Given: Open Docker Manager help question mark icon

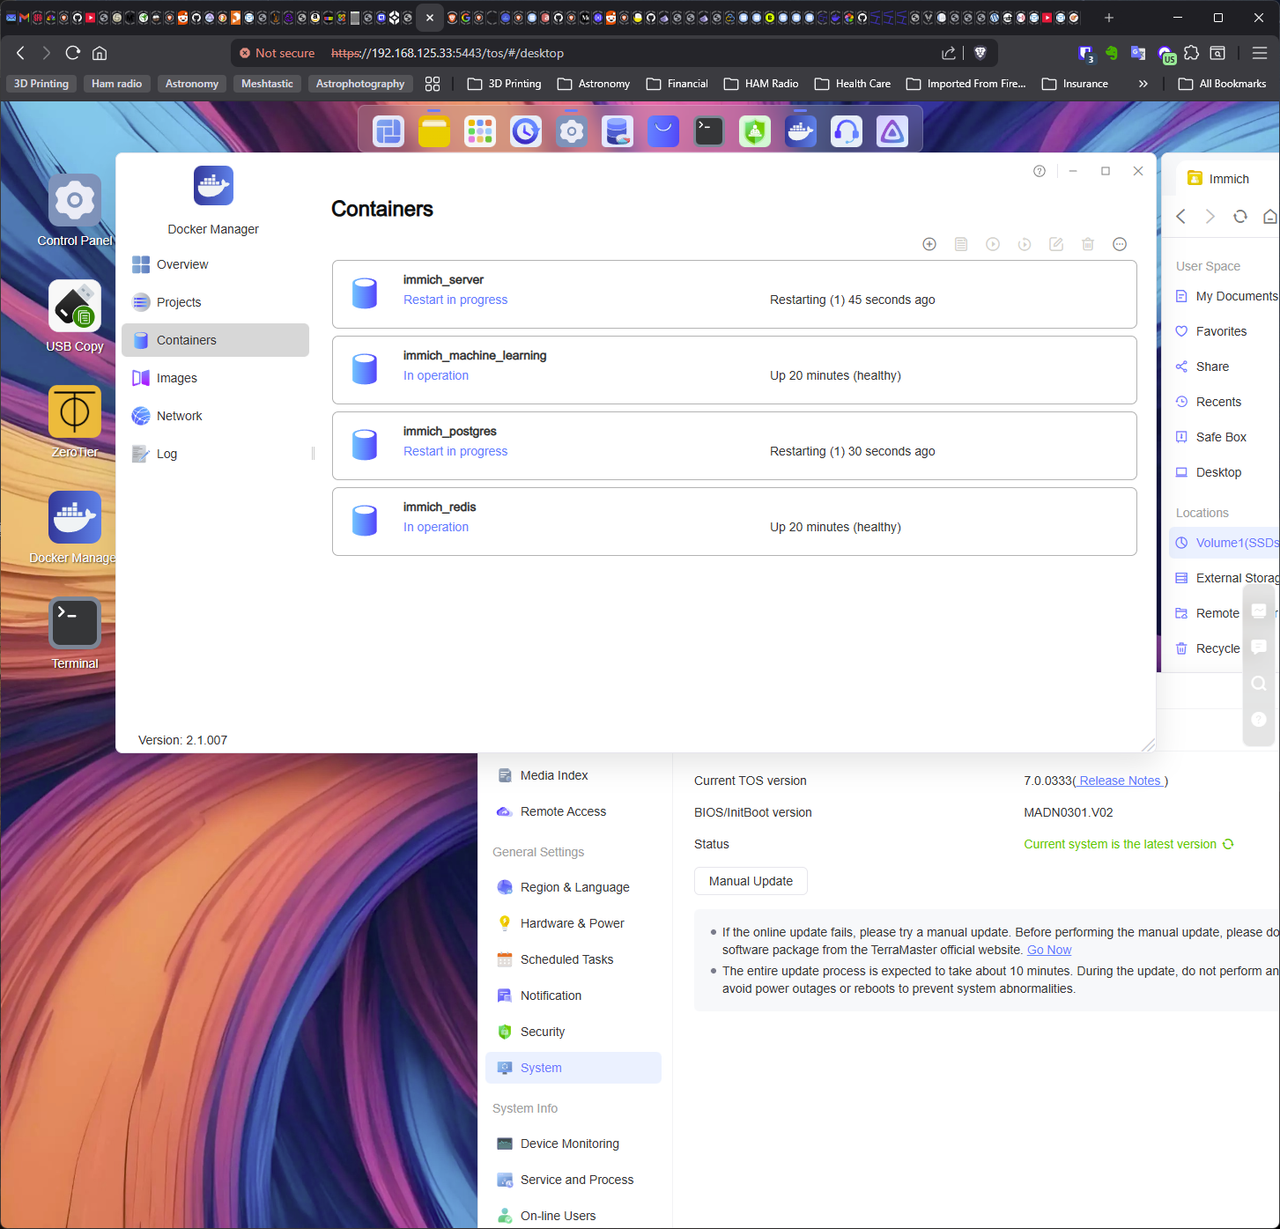Looking at the screenshot, I should (1039, 171).
